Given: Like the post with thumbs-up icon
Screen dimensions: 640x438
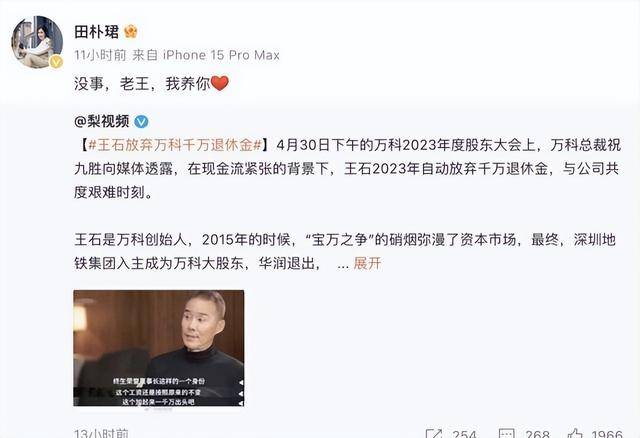Looking at the screenshot, I should tap(575, 433).
